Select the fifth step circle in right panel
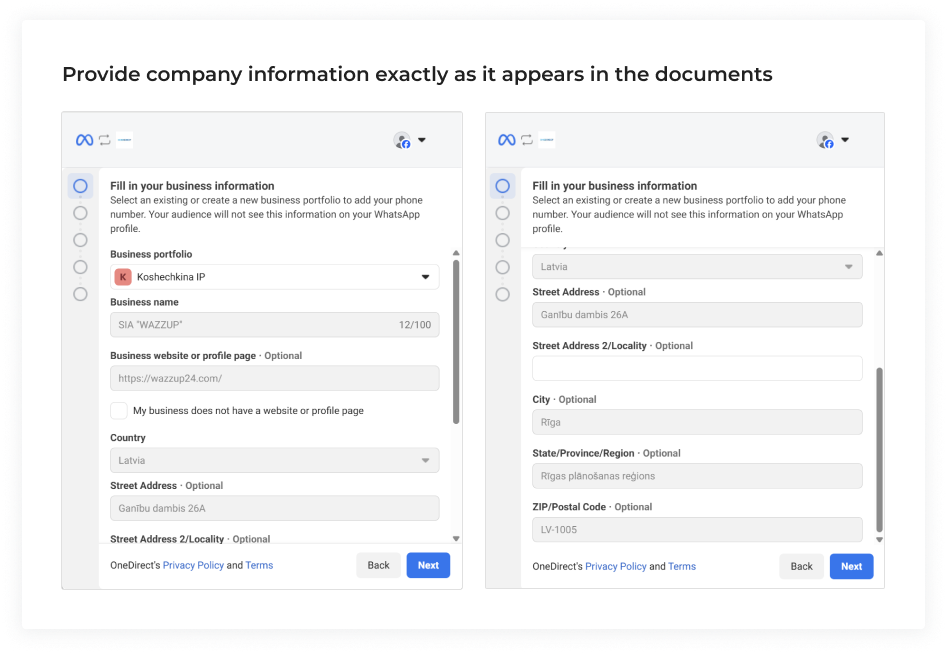Image resolution: width=947 pixels, height=653 pixels. [502, 294]
